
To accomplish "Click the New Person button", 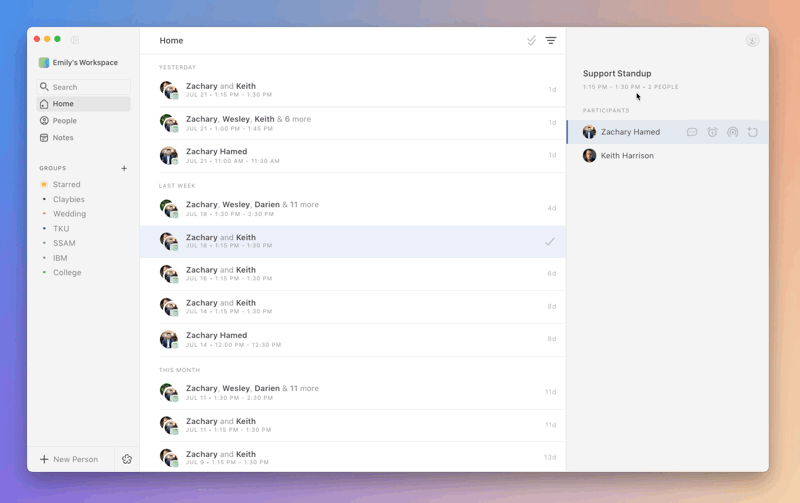I will tap(69, 459).
